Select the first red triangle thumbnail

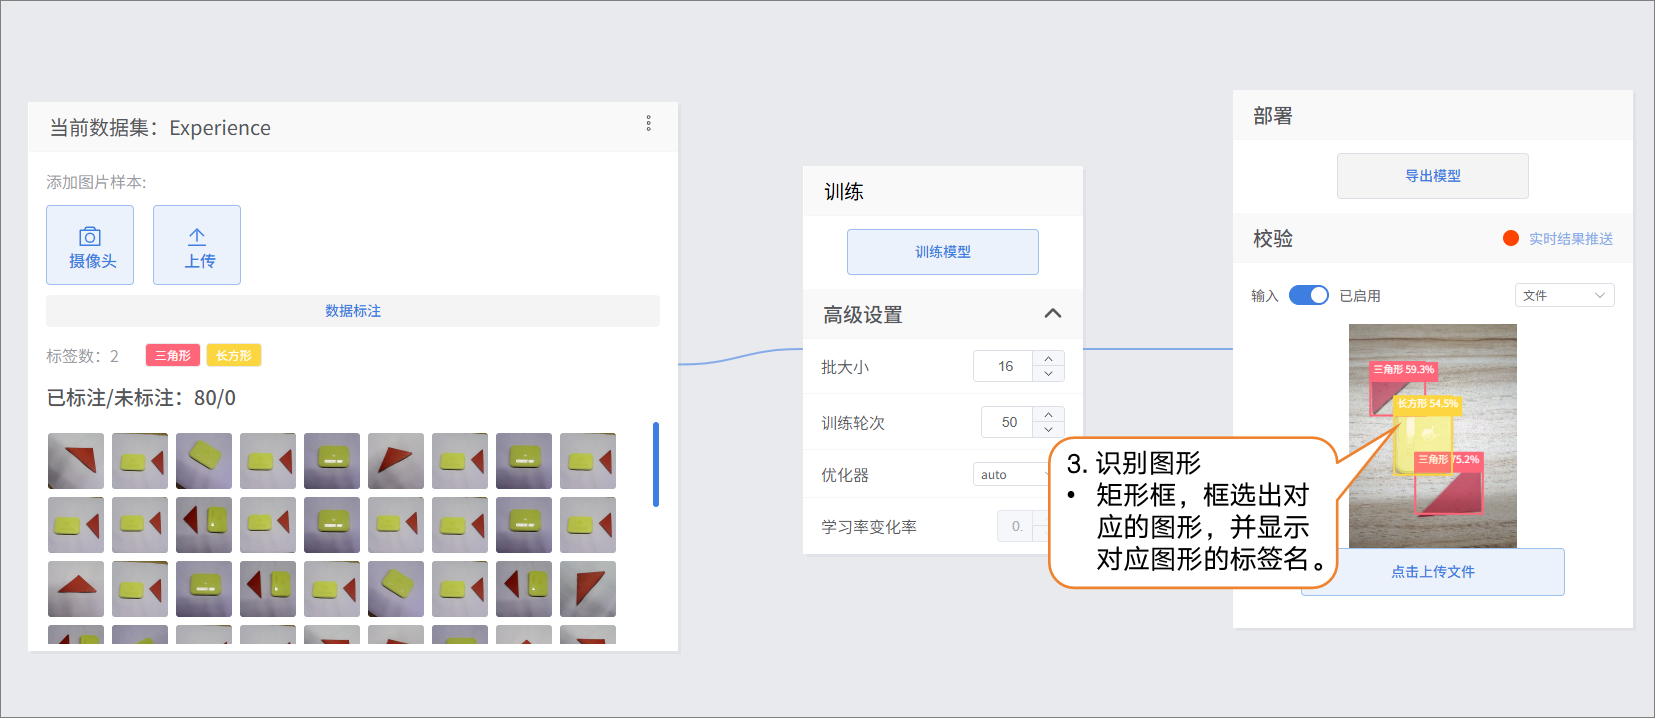tap(76, 461)
